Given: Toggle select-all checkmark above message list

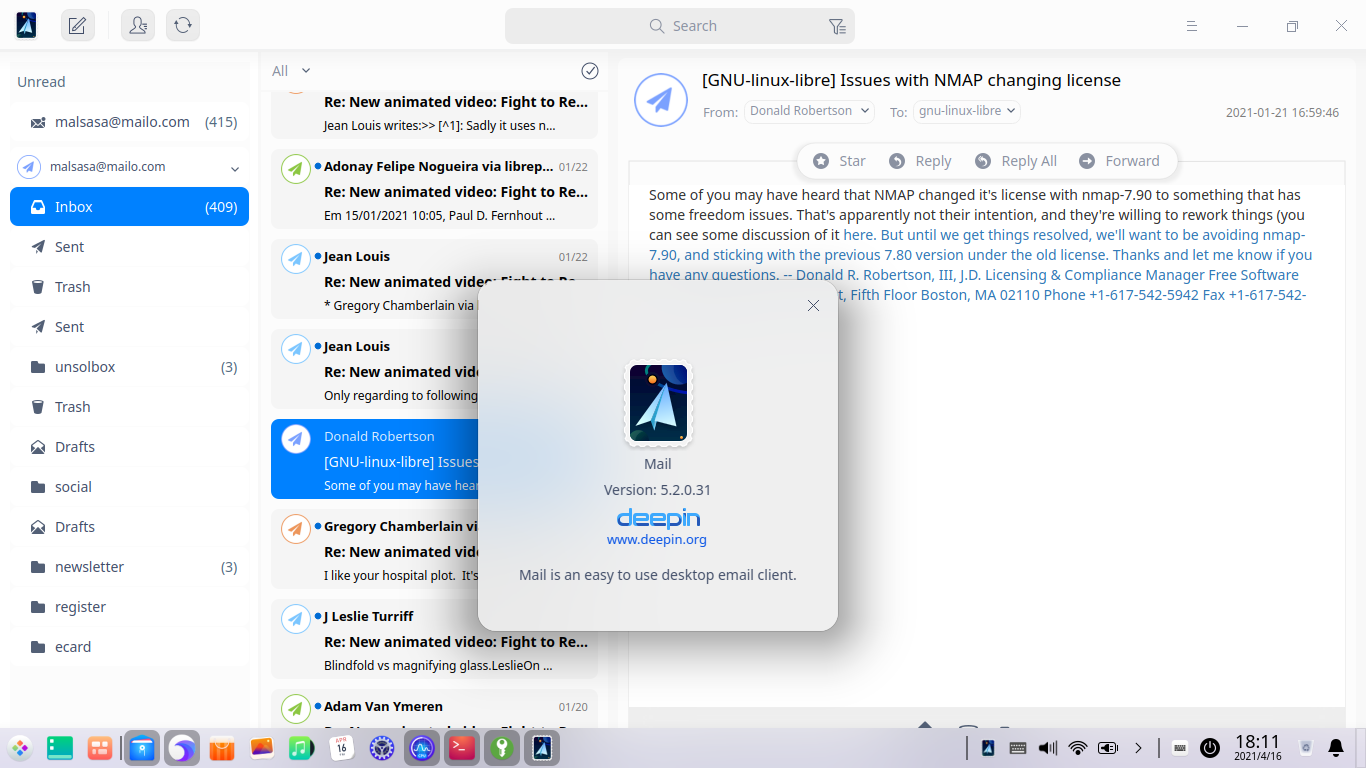Looking at the screenshot, I should click(590, 71).
